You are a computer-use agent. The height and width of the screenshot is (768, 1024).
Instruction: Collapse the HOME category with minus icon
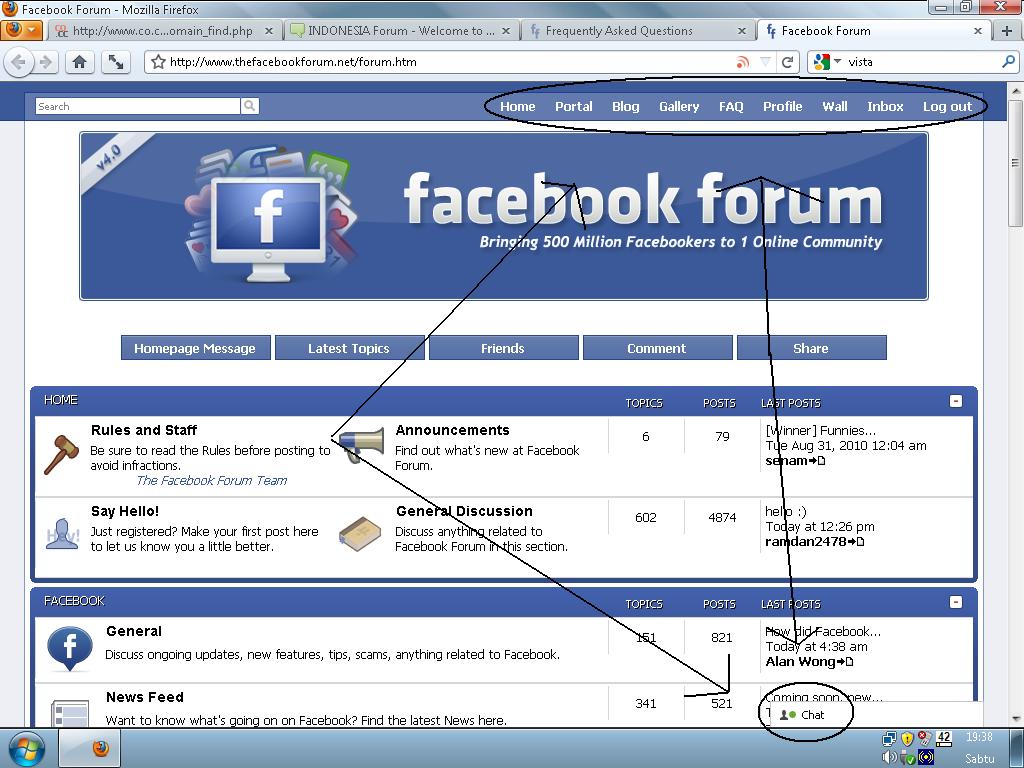pos(955,401)
